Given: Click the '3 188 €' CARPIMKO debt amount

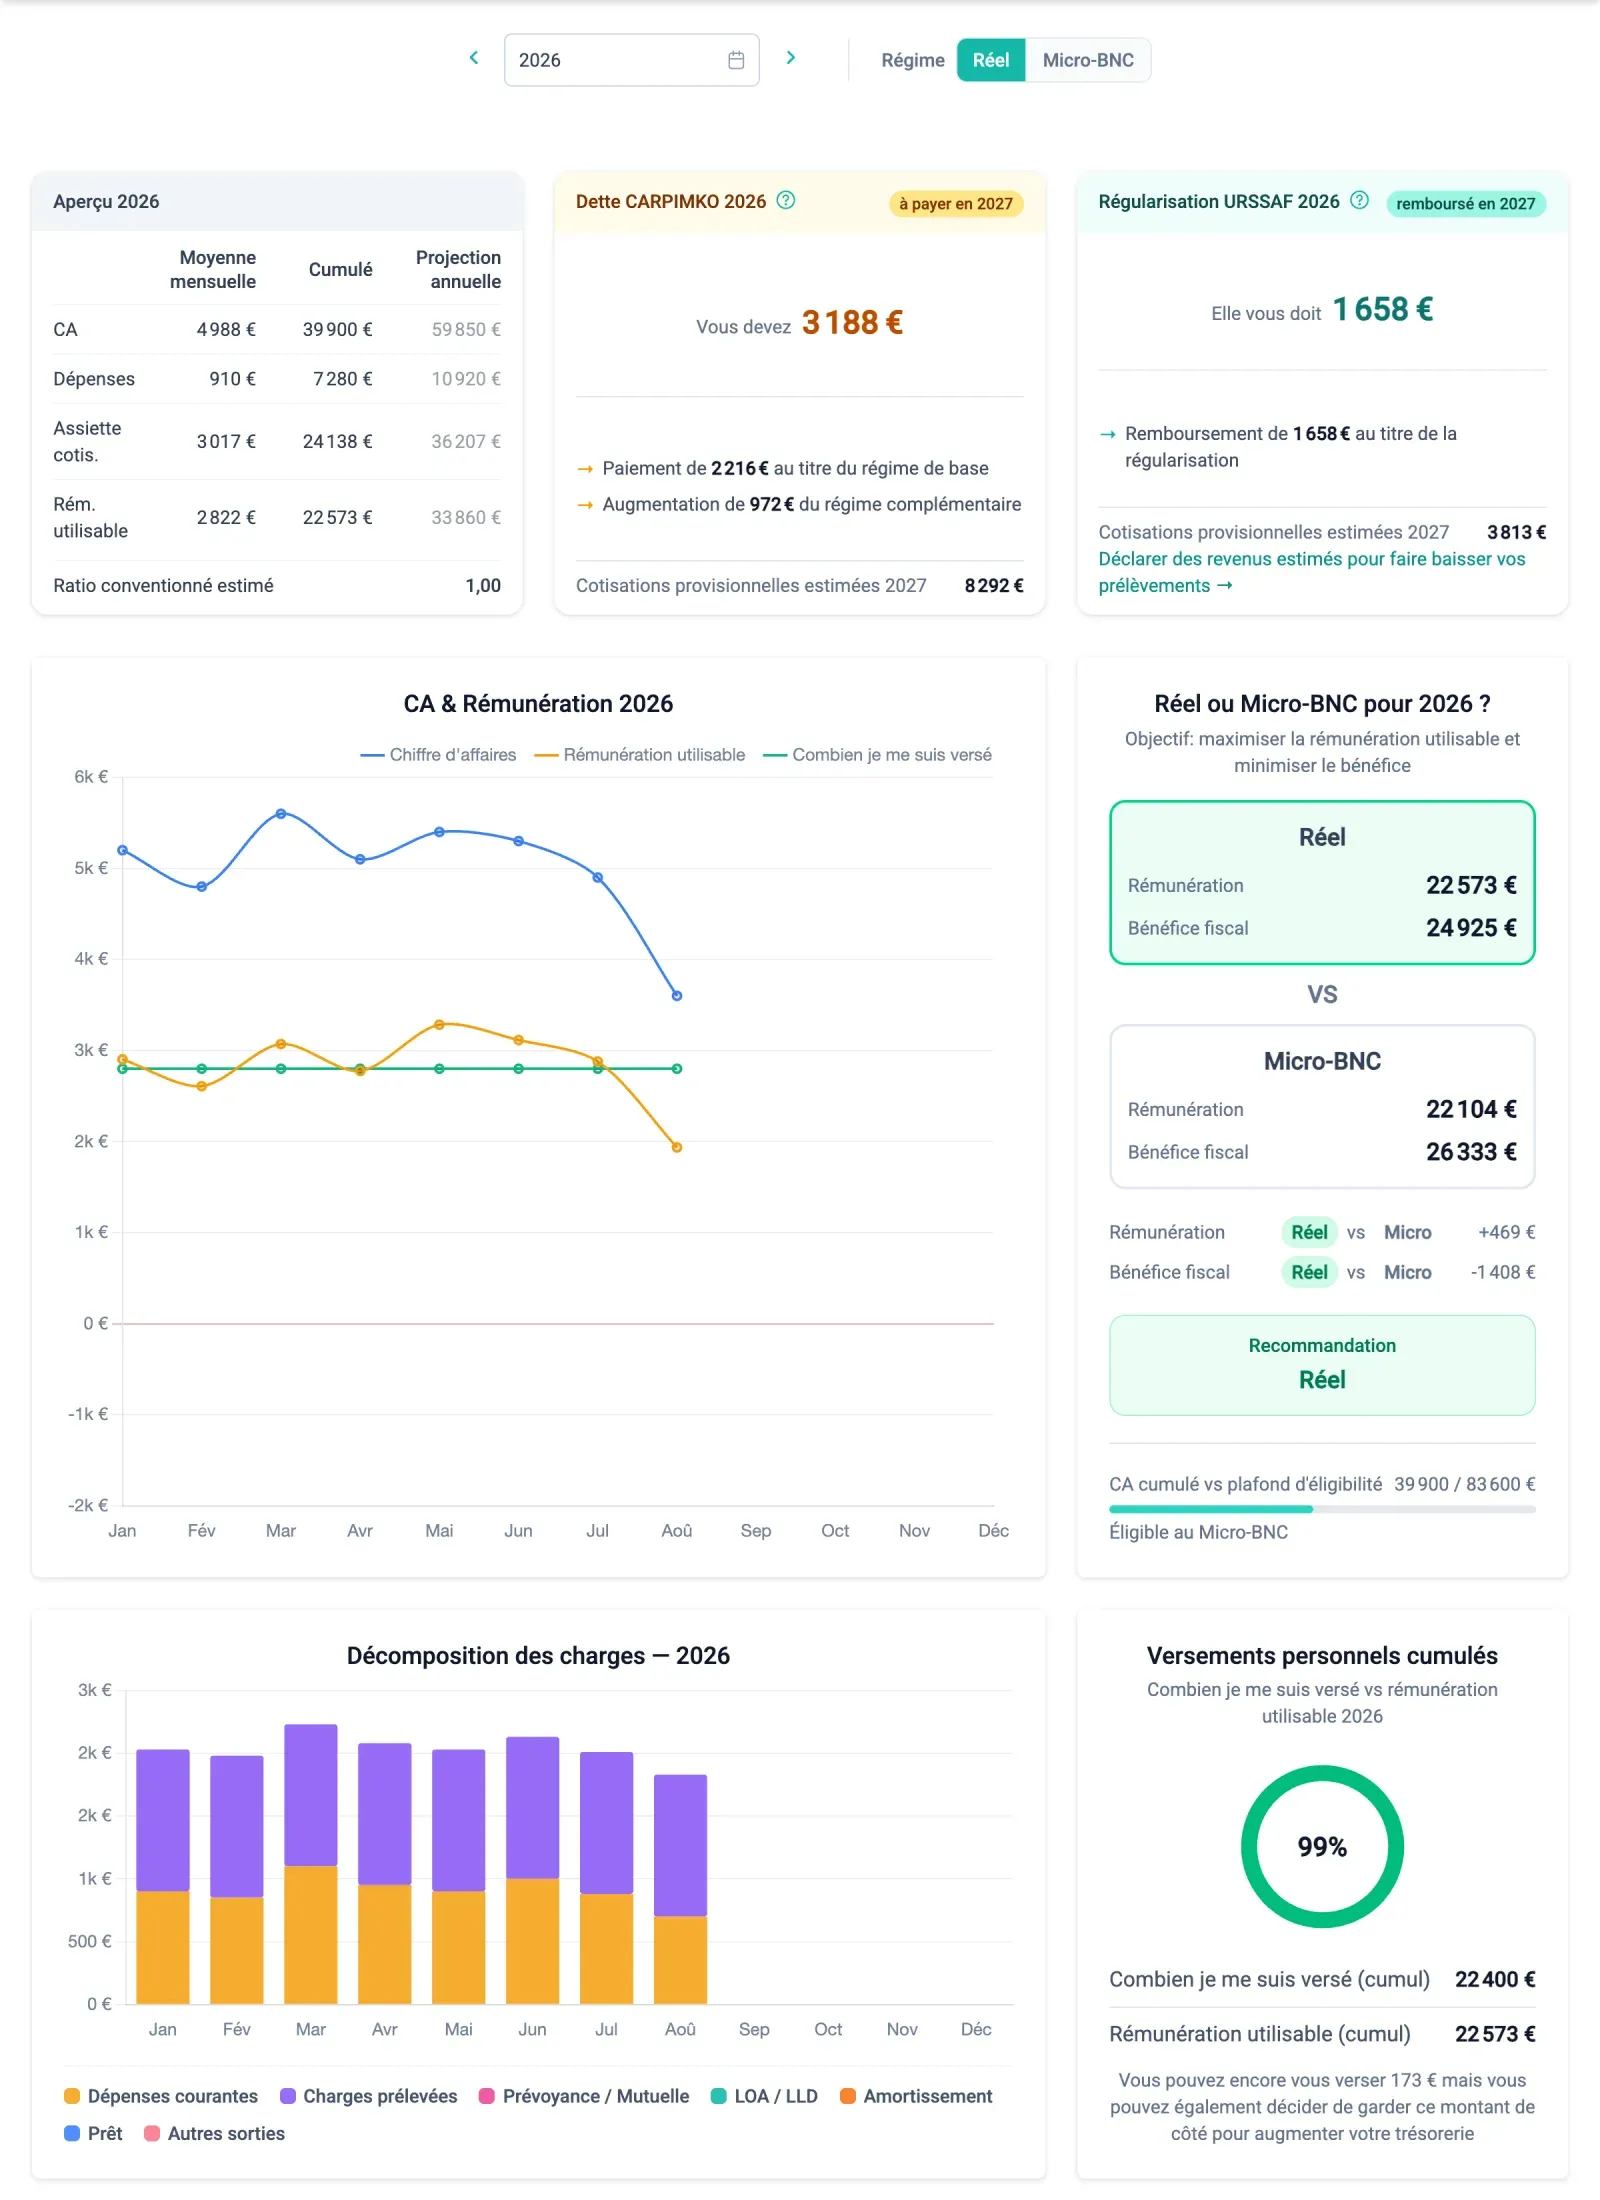Looking at the screenshot, I should pos(853,323).
